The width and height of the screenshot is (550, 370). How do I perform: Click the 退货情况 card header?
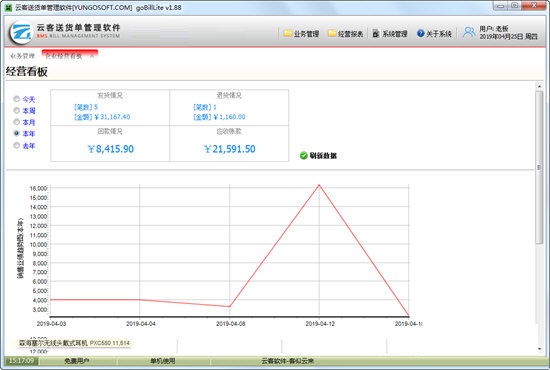(x=229, y=95)
